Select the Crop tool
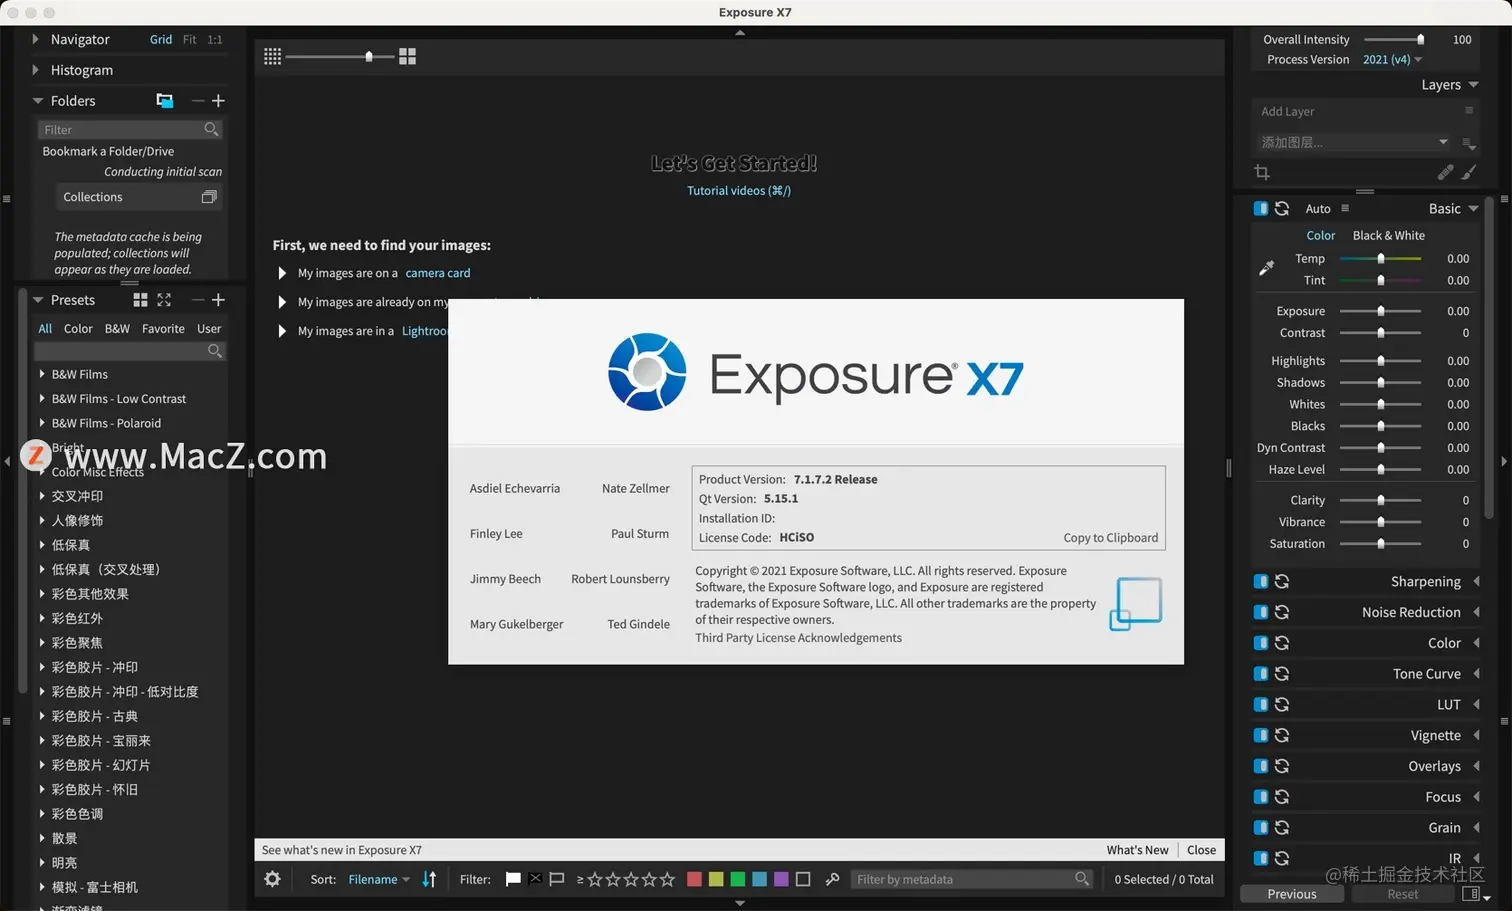The width and height of the screenshot is (1512, 911). 1262,172
